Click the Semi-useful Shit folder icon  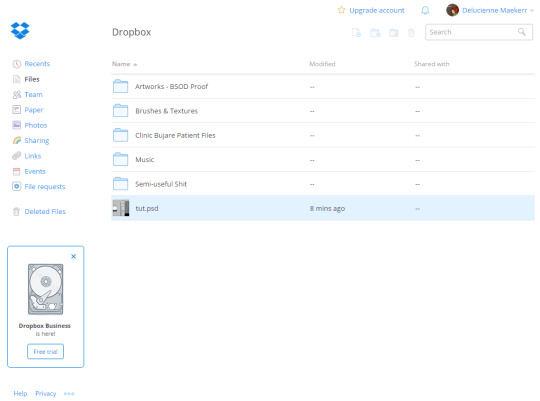click(121, 184)
